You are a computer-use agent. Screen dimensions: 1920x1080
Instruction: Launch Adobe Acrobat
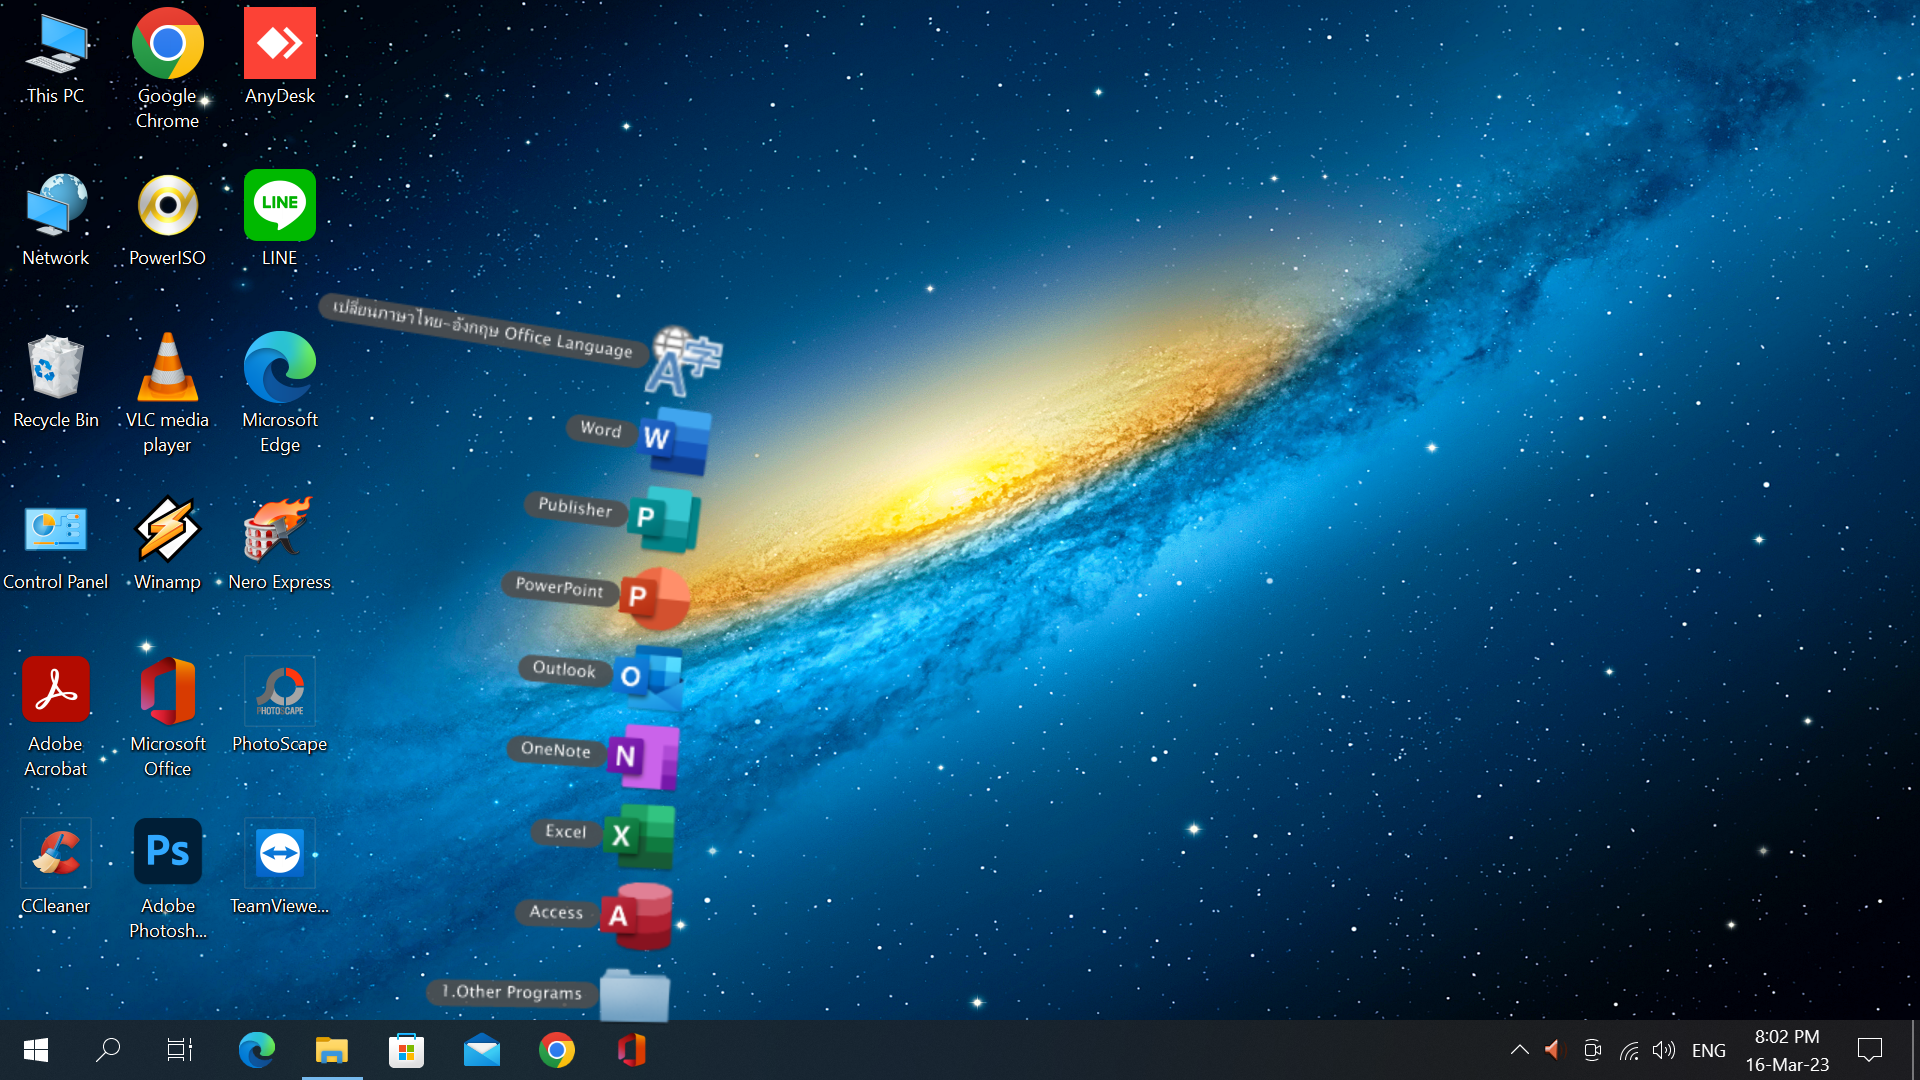click(56, 718)
